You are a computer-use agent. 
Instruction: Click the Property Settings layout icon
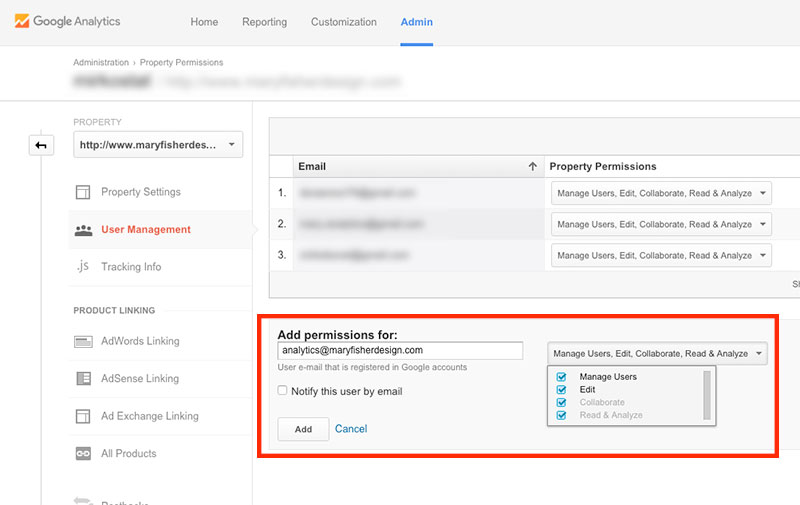tap(83, 192)
